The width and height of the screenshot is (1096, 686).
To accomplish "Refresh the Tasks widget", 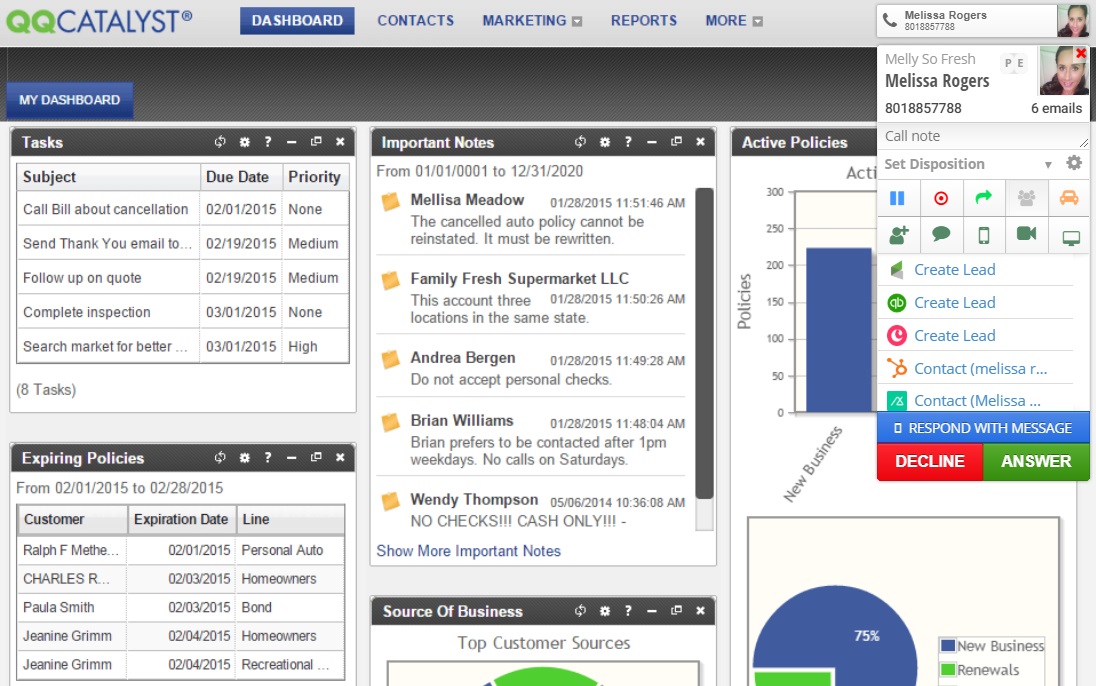I will point(220,142).
